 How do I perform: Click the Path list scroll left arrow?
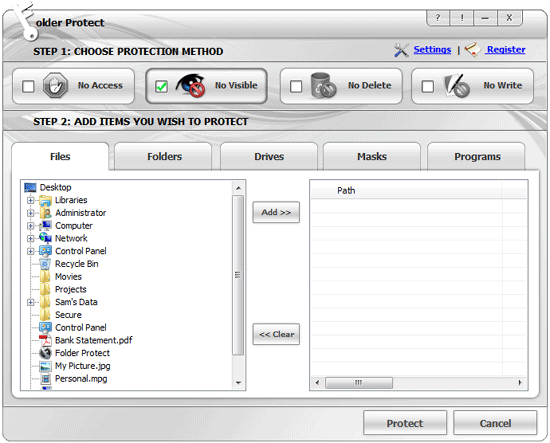pyautogui.click(x=317, y=383)
